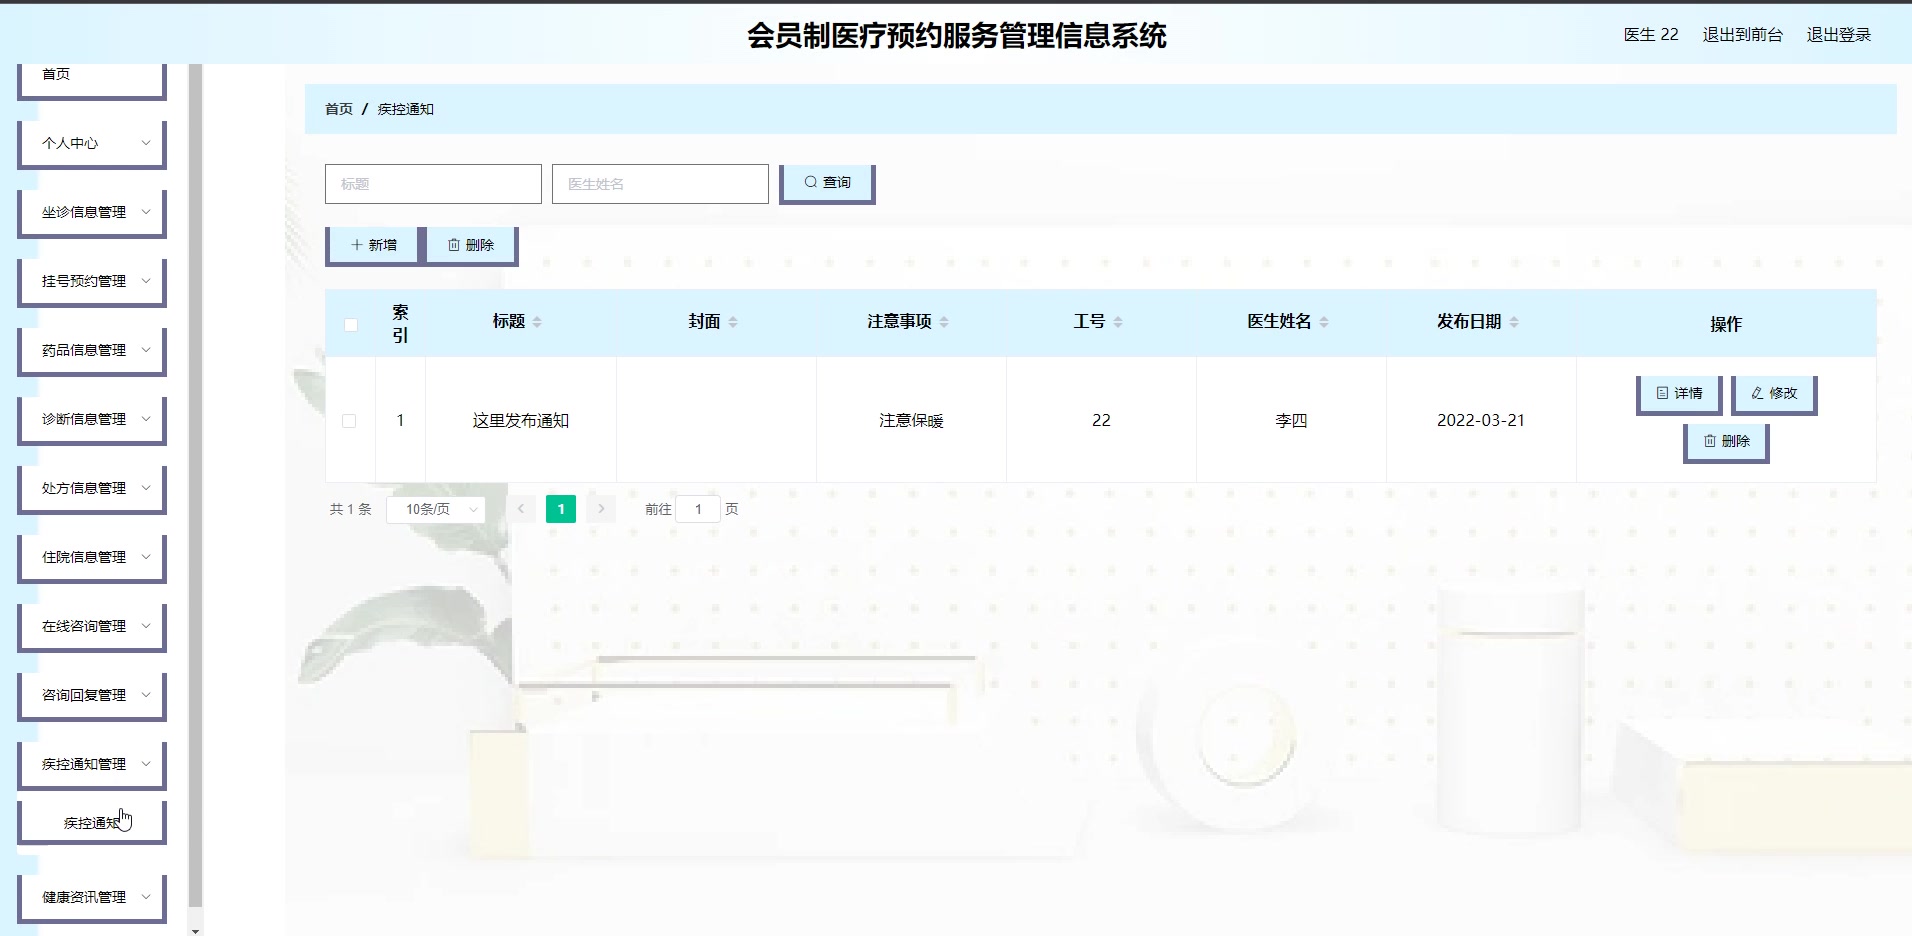Expand the 挂号预约管理 menu section

[91, 281]
